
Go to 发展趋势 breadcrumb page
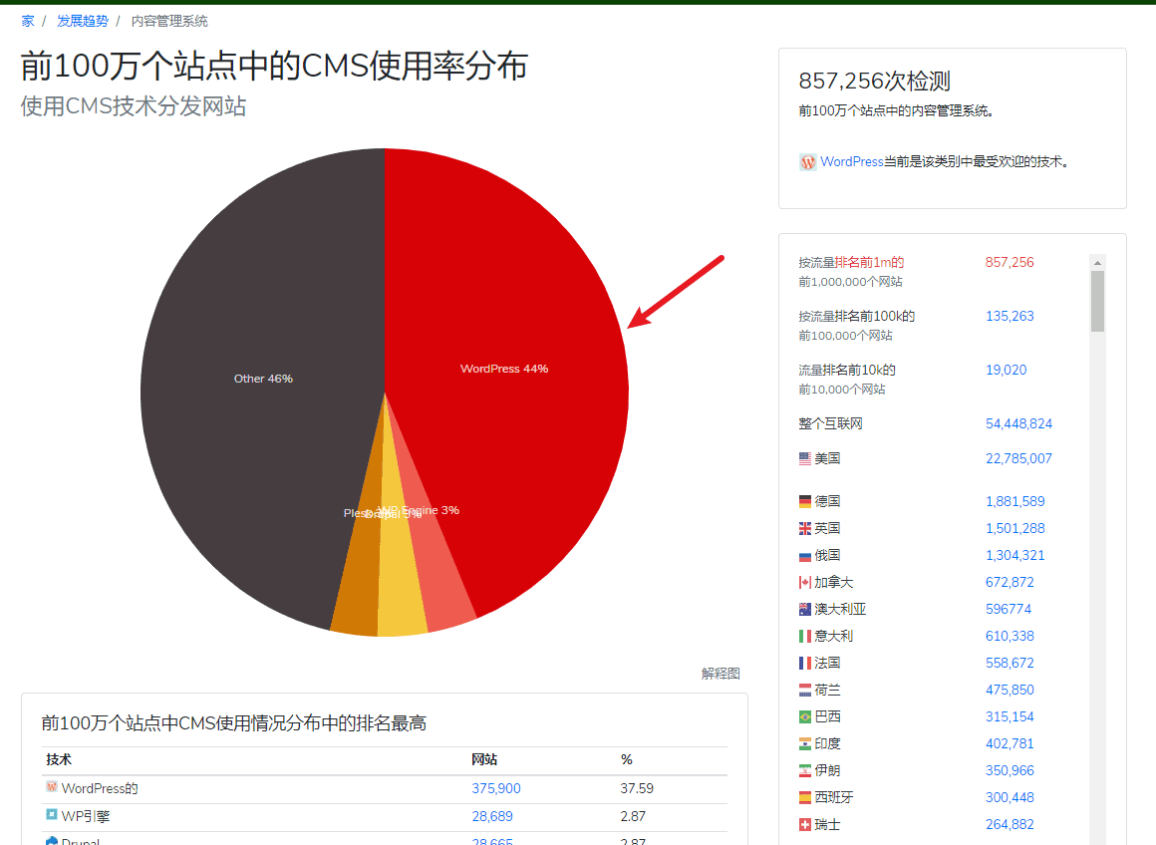82,21
